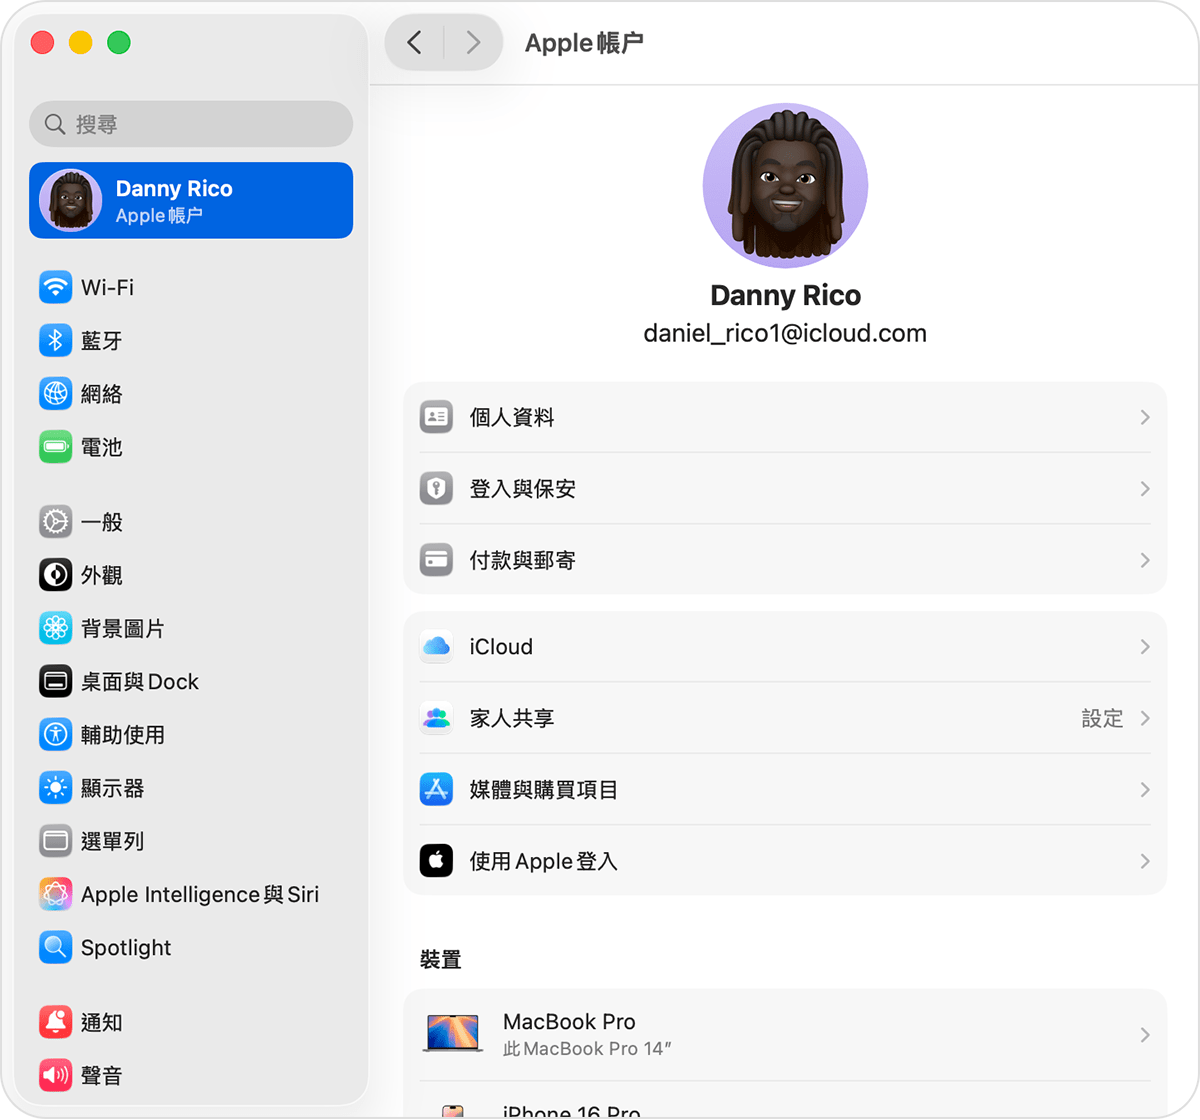Open 背景圖片 wallpaper settings icon
This screenshot has width=1200, height=1120.
point(55,627)
